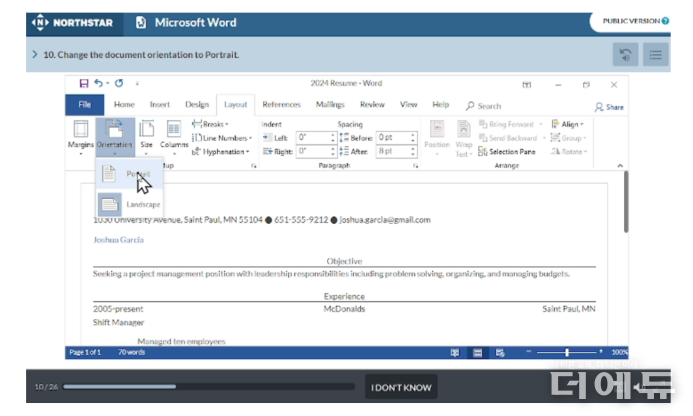Open the Customize Quick Access Toolbar arrow

tap(137, 83)
